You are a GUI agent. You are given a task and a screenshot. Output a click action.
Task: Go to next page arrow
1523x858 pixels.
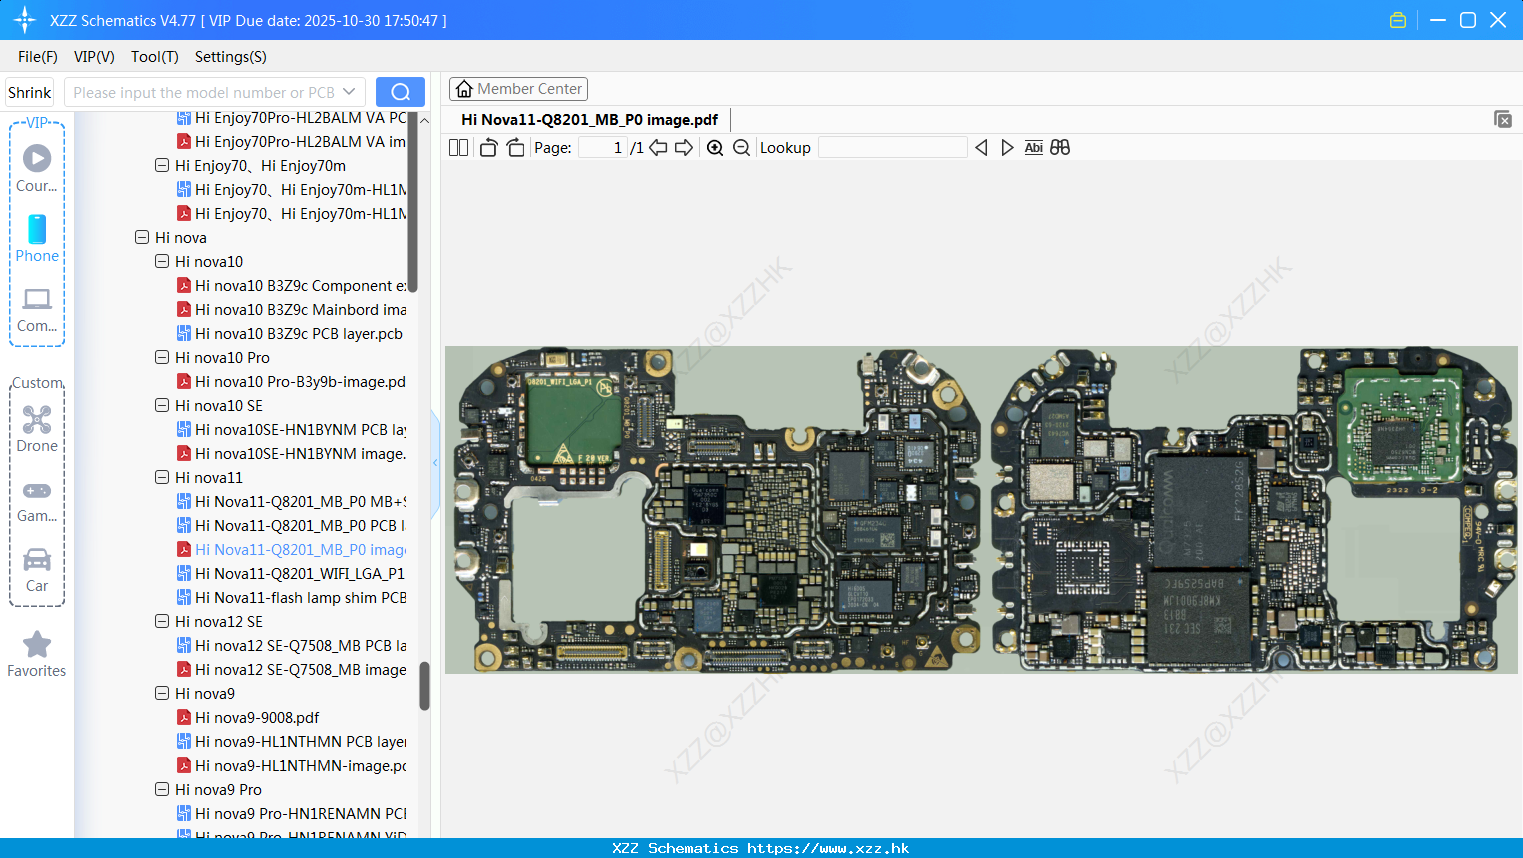tap(684, 148)
